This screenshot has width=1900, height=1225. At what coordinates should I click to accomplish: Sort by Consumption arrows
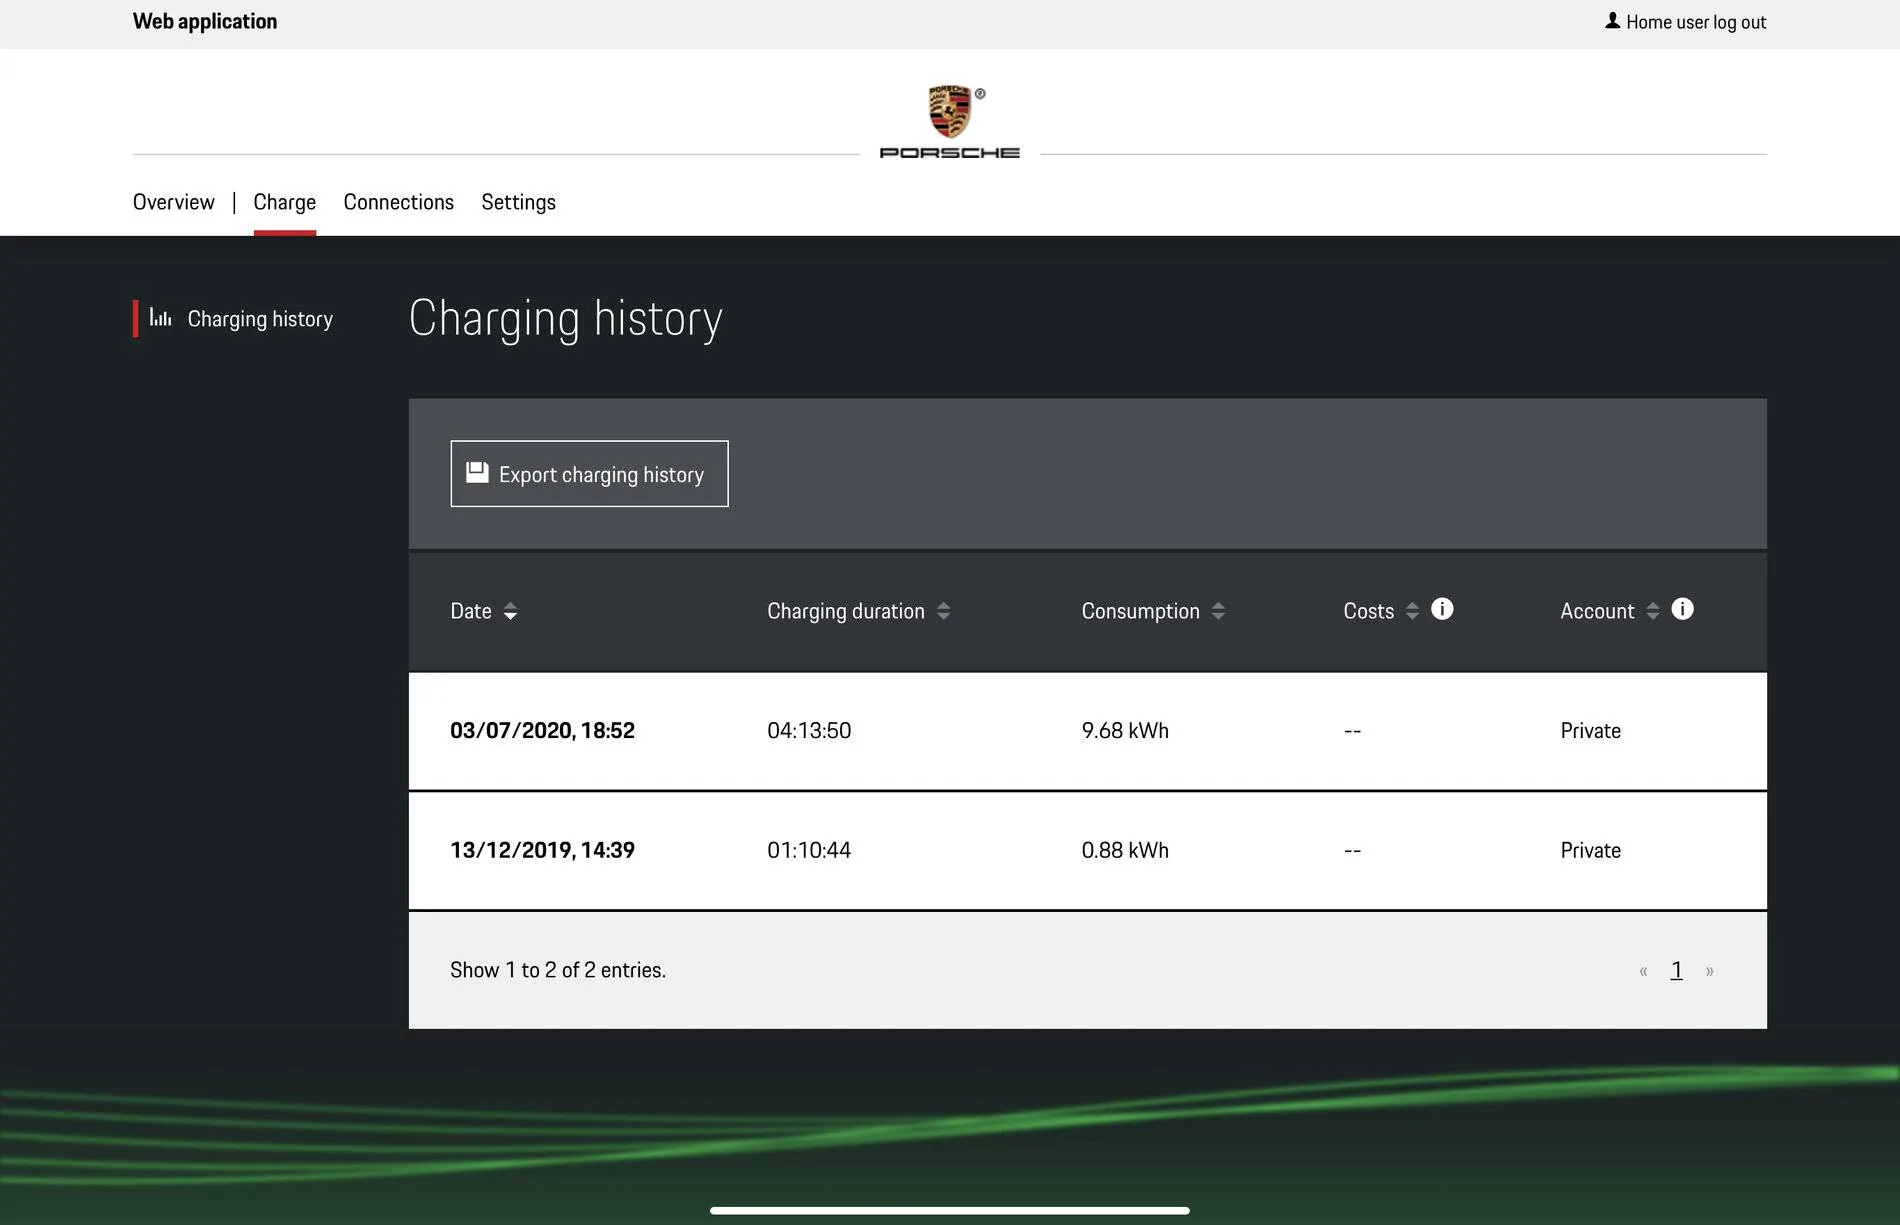(1218, 611)
